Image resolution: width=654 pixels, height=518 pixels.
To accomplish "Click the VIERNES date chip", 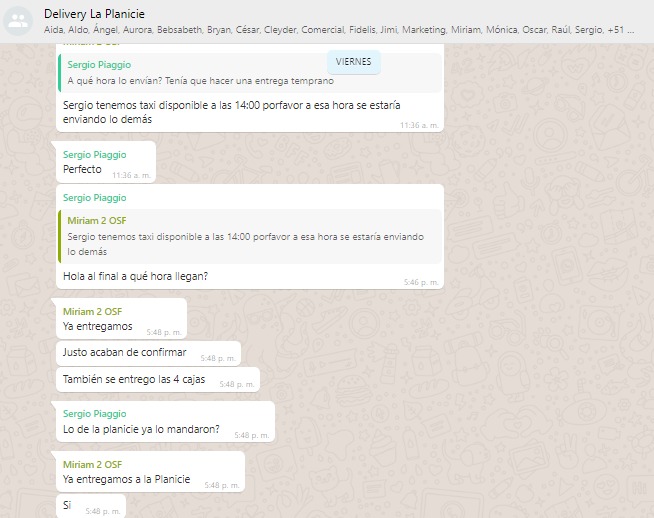I will point(353,61).
